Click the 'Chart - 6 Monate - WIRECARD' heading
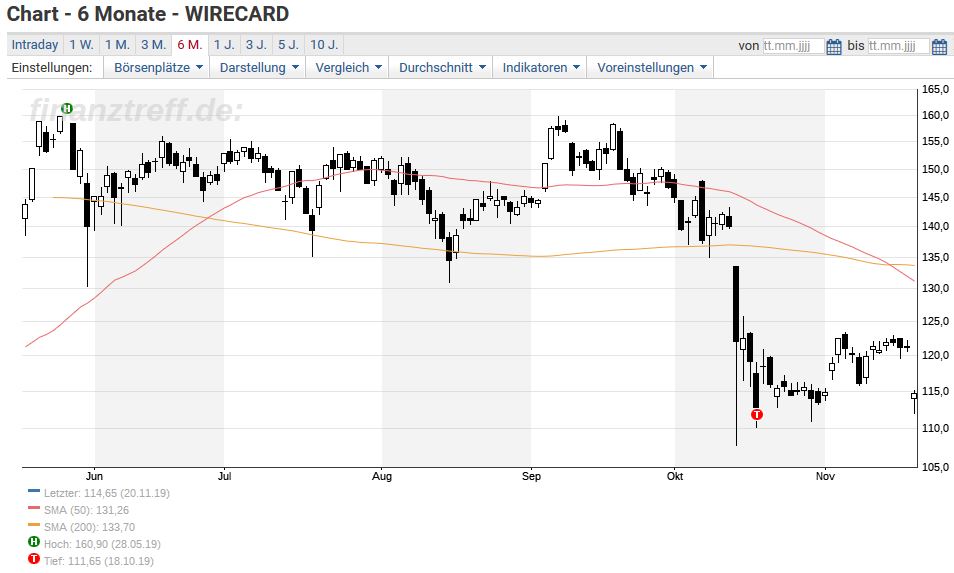 [148, 14]
